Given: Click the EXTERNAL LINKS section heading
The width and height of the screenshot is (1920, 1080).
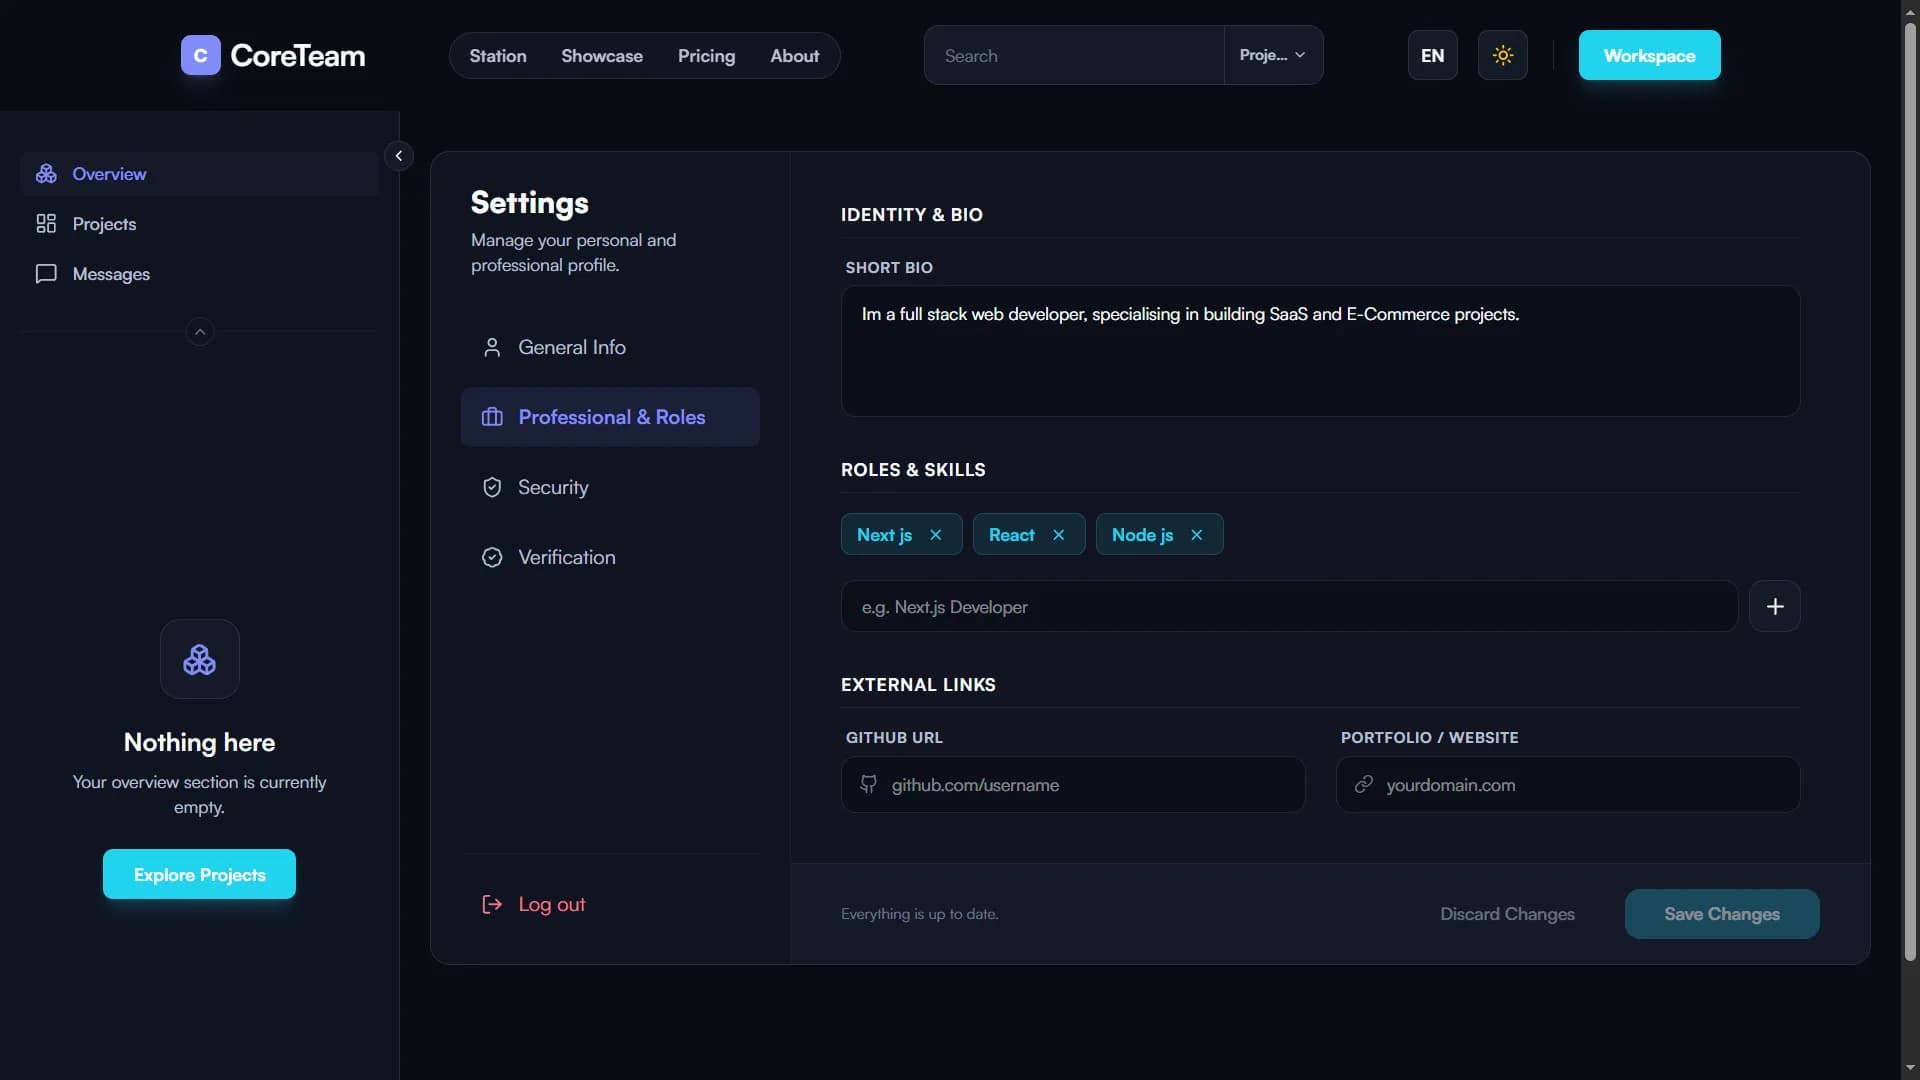Looking at the screenshot, I should click(918, 685).
